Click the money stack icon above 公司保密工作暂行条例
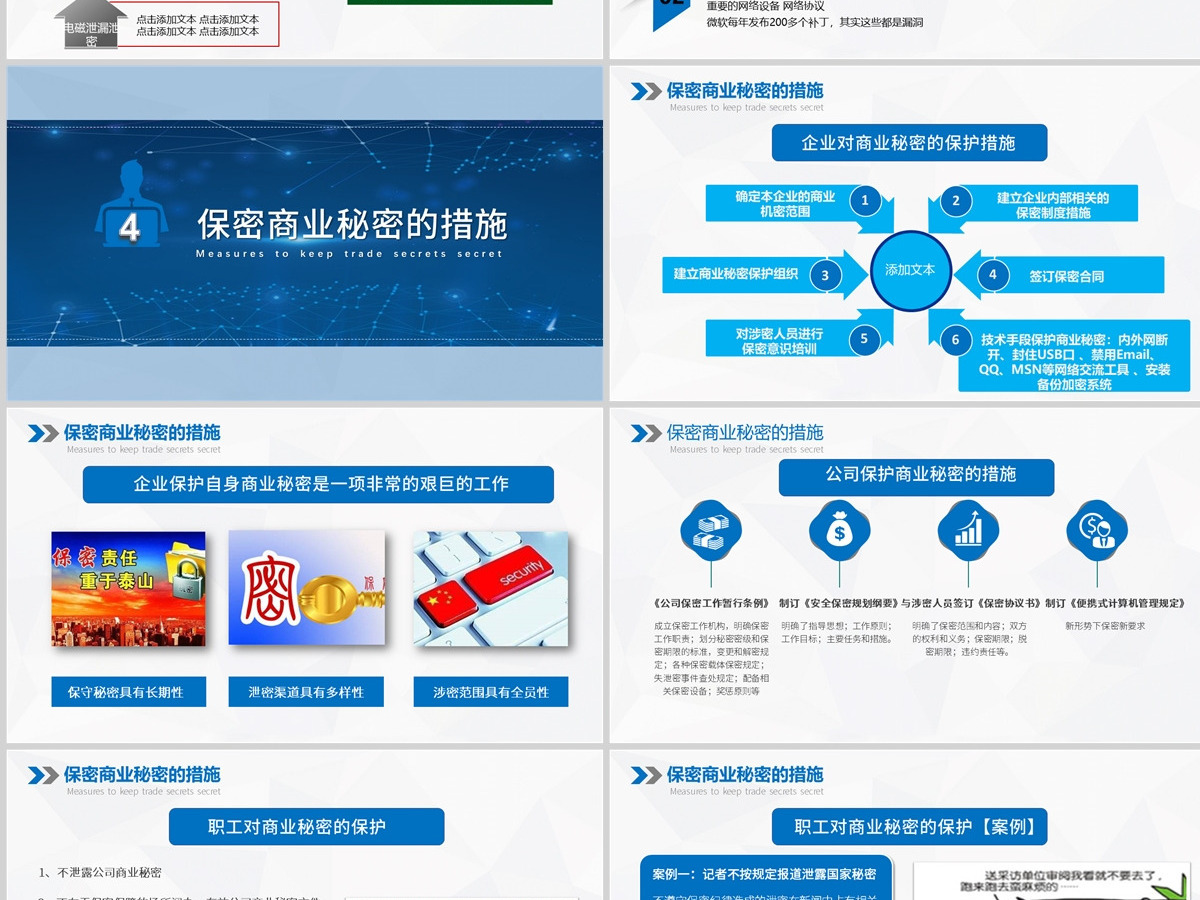This screenshot has height=900, width=1200. click(711, 531)
